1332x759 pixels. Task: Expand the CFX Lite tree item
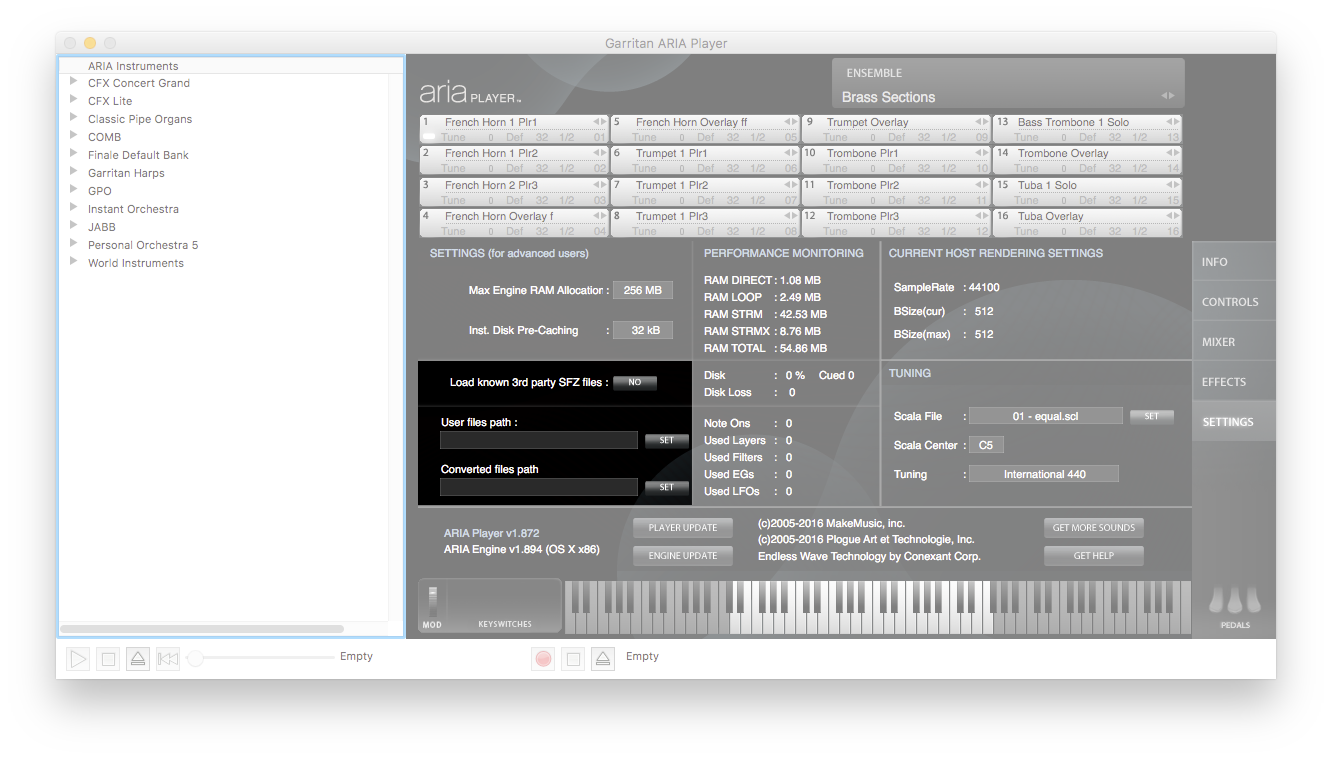tap(74, 101)
